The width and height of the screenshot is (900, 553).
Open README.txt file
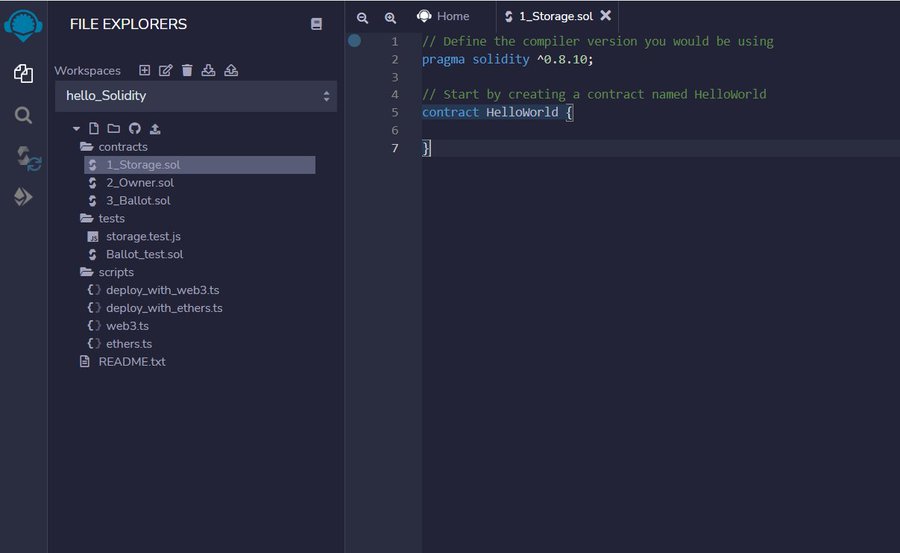[131, 362]
